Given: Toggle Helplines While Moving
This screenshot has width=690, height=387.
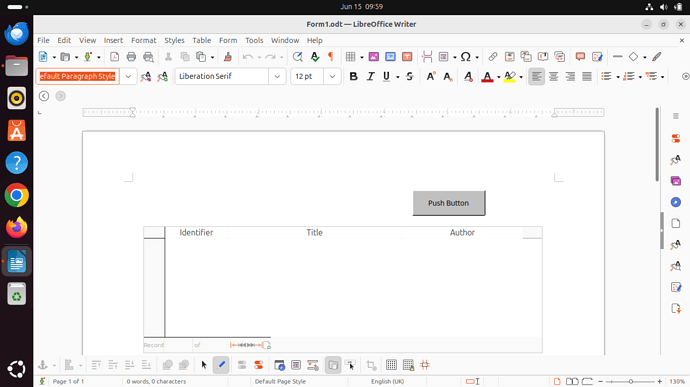Looking at the screenshot, I should [x=425, y=365].
